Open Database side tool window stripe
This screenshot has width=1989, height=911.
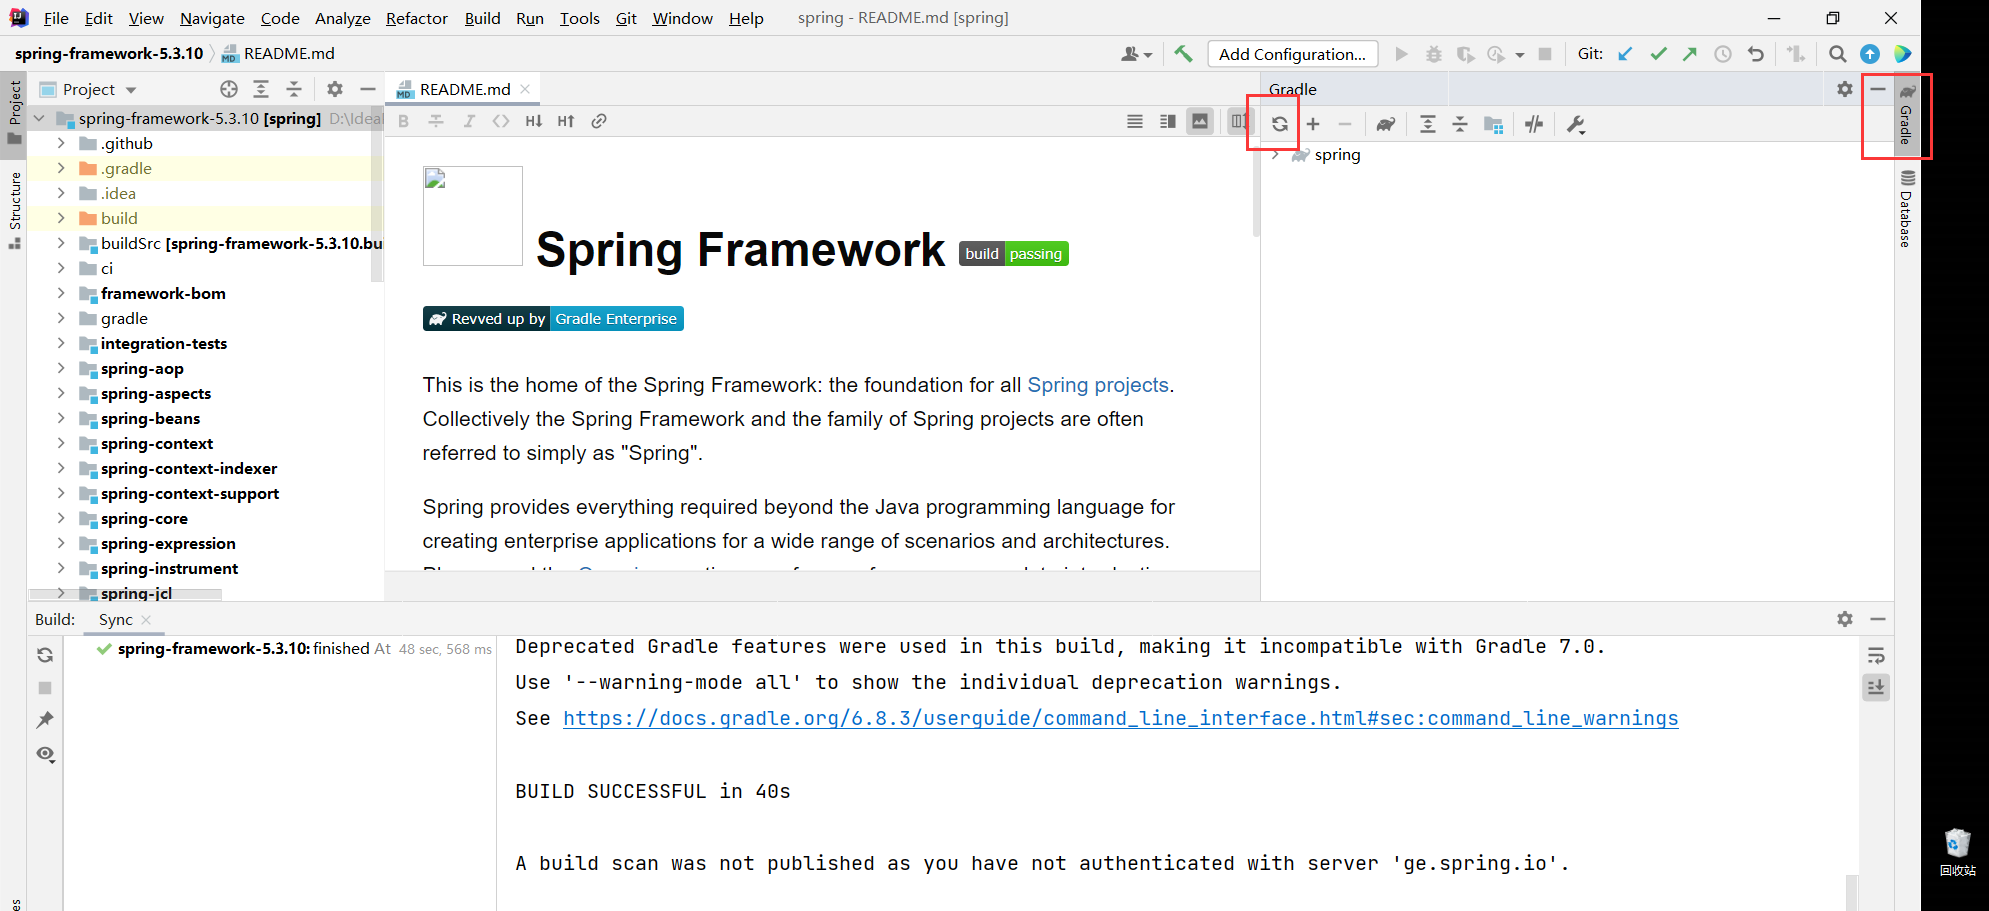click(1907, 208)
